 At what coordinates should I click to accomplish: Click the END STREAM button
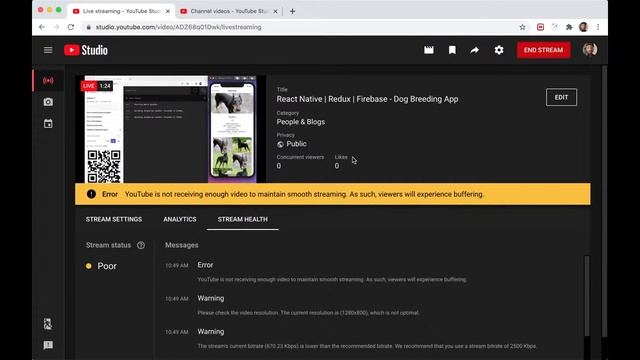pos(543,50)
